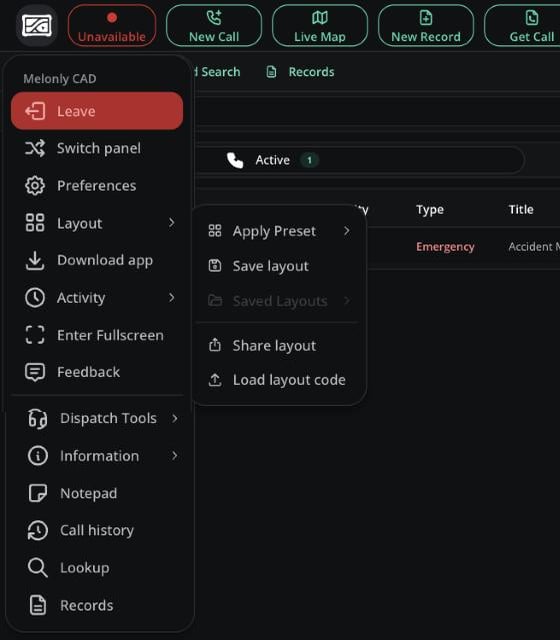Screen dimensions: 560x640
Task: Click the Leave exit icon
Action: [x=35, y=111]
